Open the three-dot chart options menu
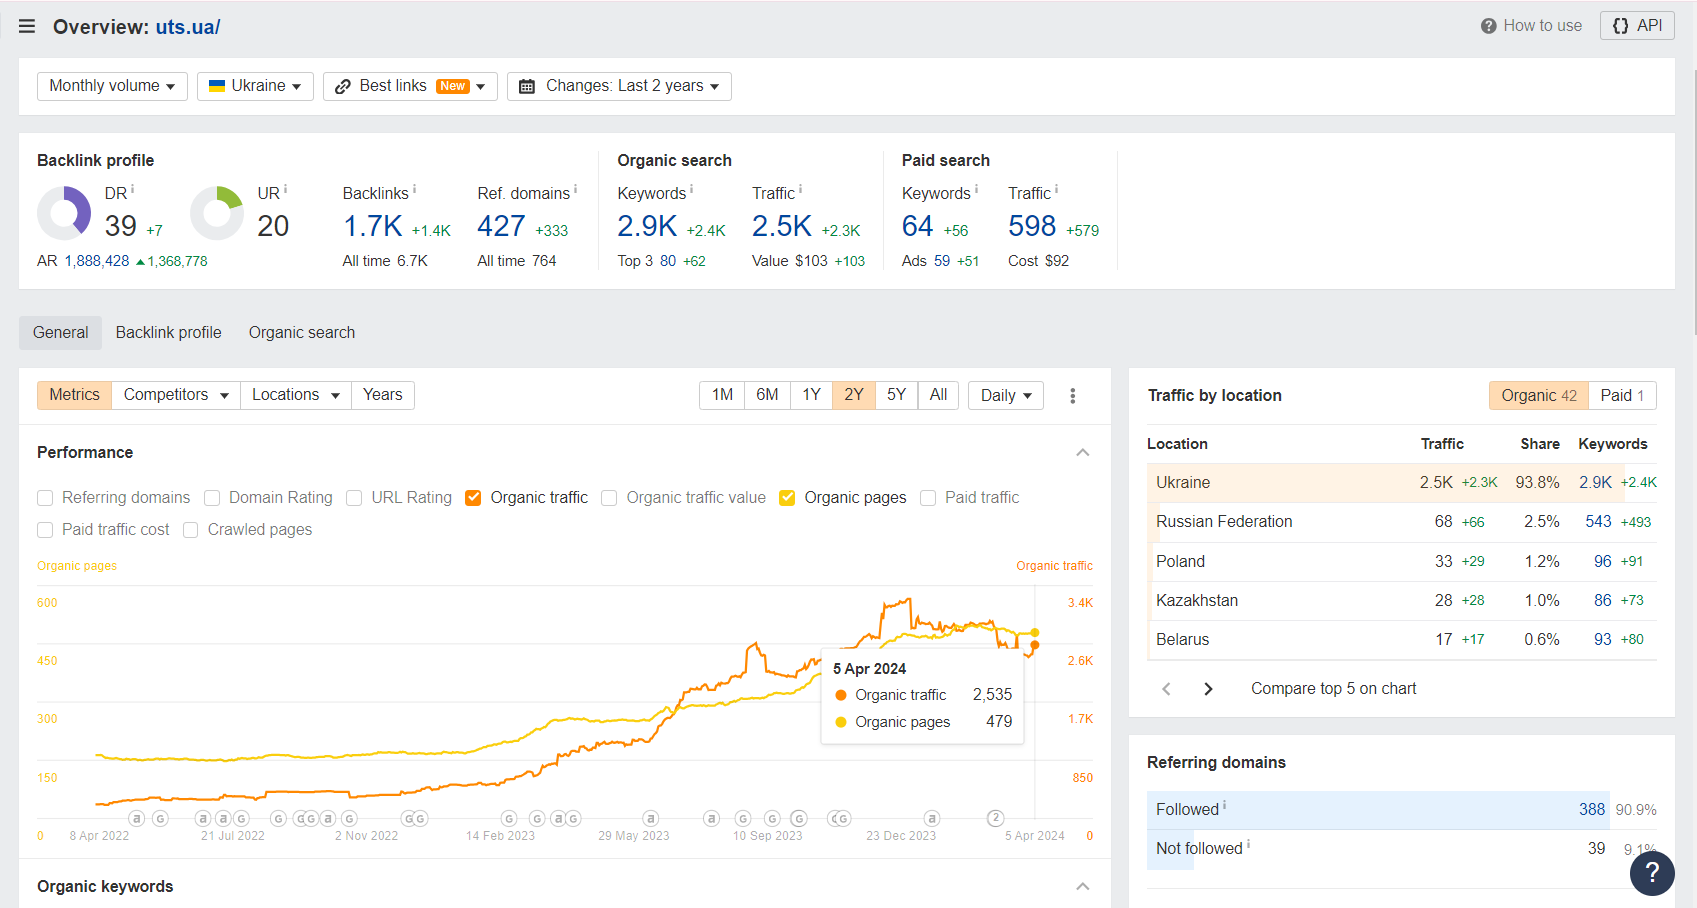Image resolution: width=1697 pixels, height=908 pixels. 1073,396
